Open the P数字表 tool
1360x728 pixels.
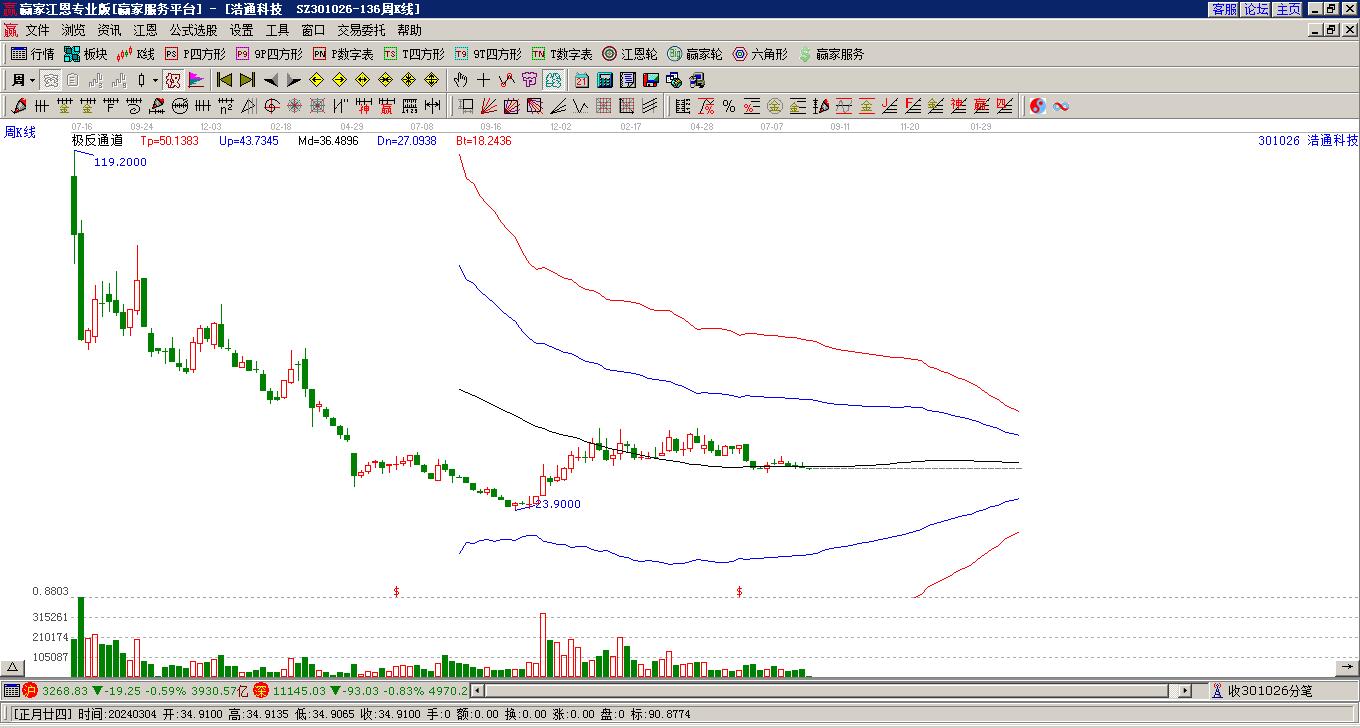coord(343,54)
